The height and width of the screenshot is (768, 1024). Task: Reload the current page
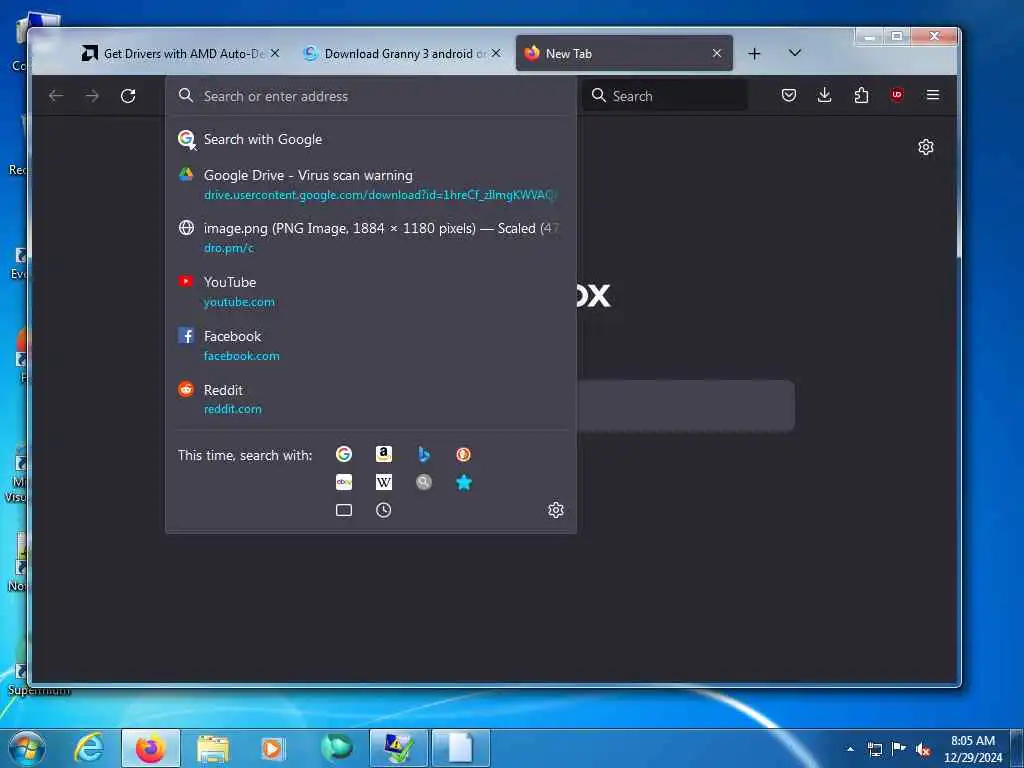point(128,96)
